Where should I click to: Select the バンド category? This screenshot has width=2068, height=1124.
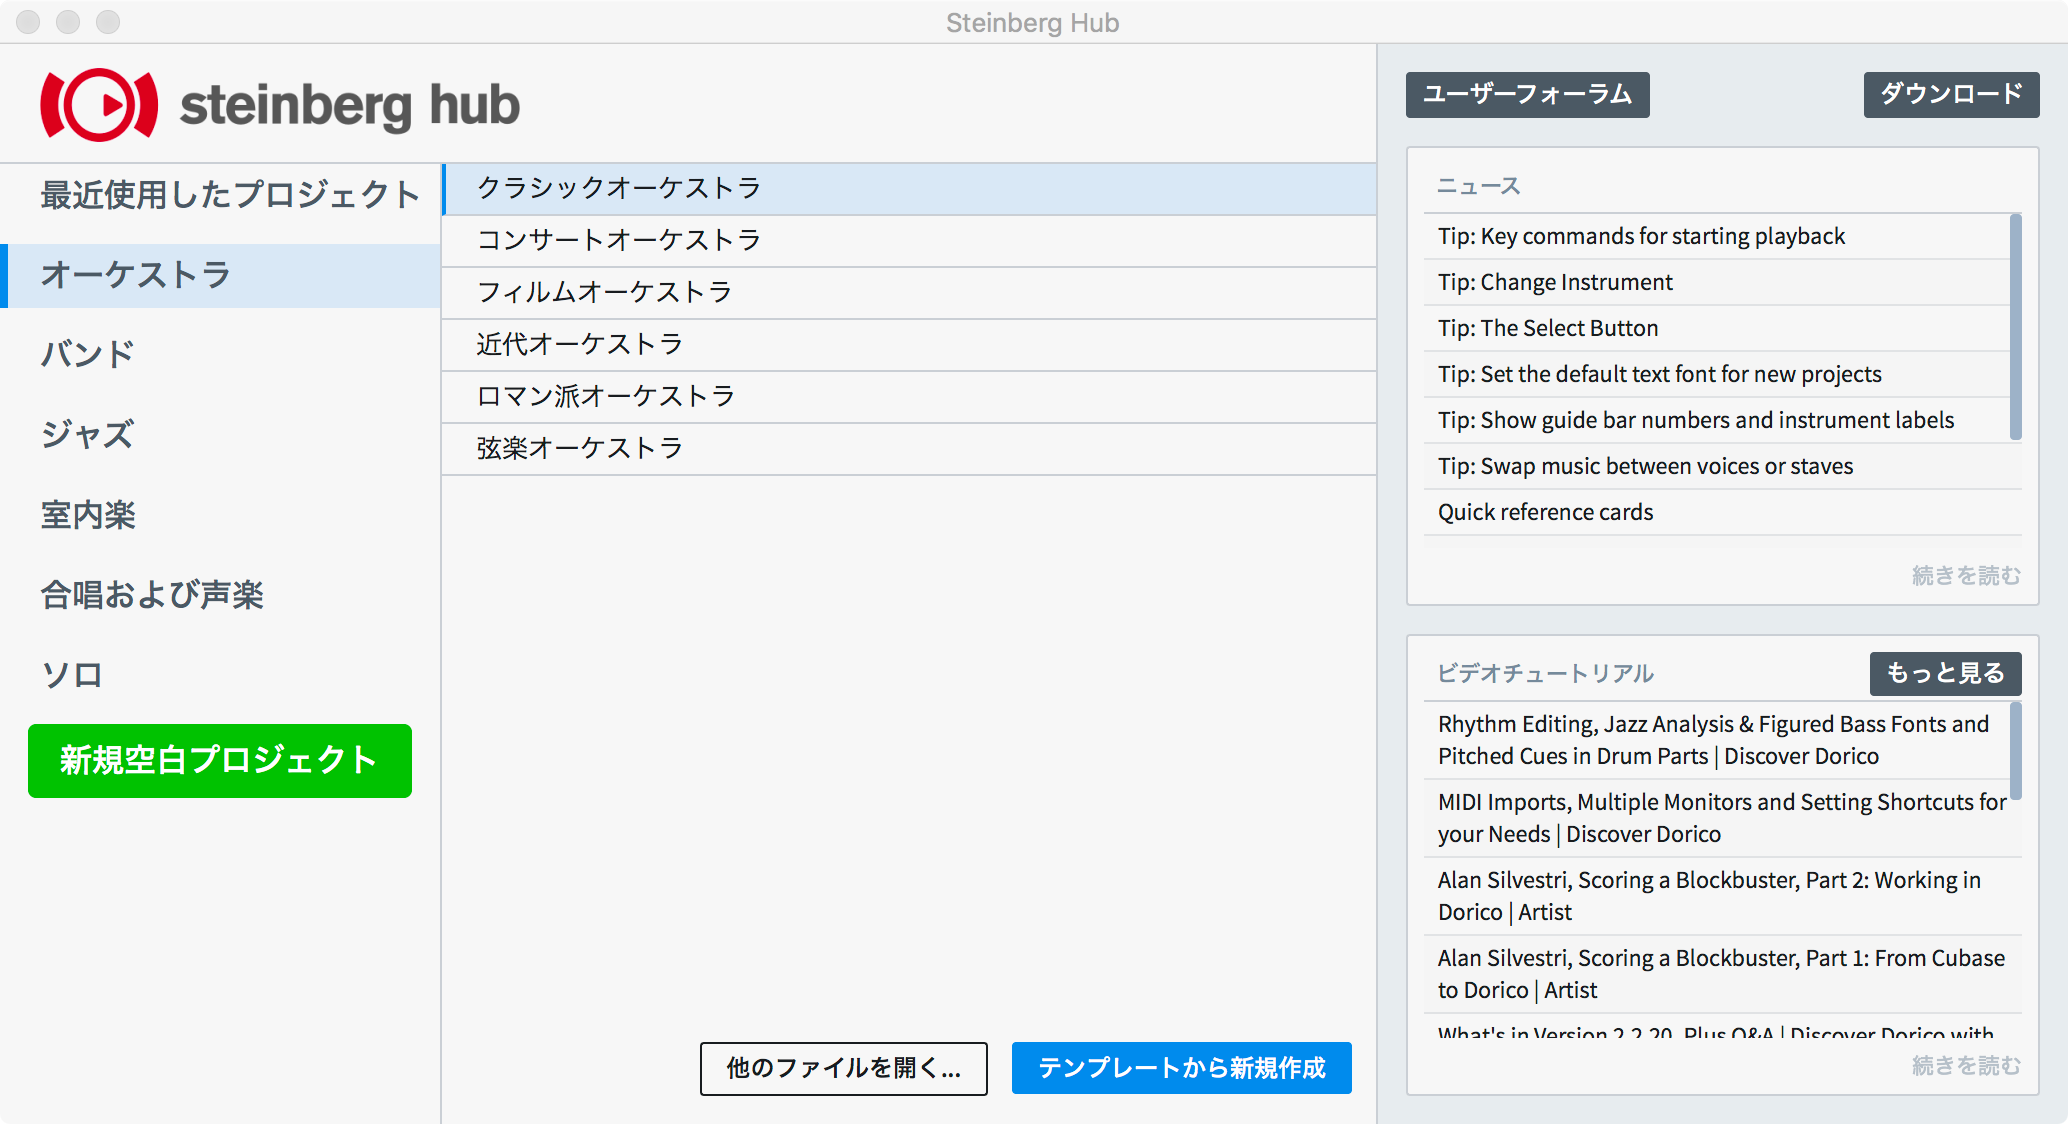click(x=220, y=355)
